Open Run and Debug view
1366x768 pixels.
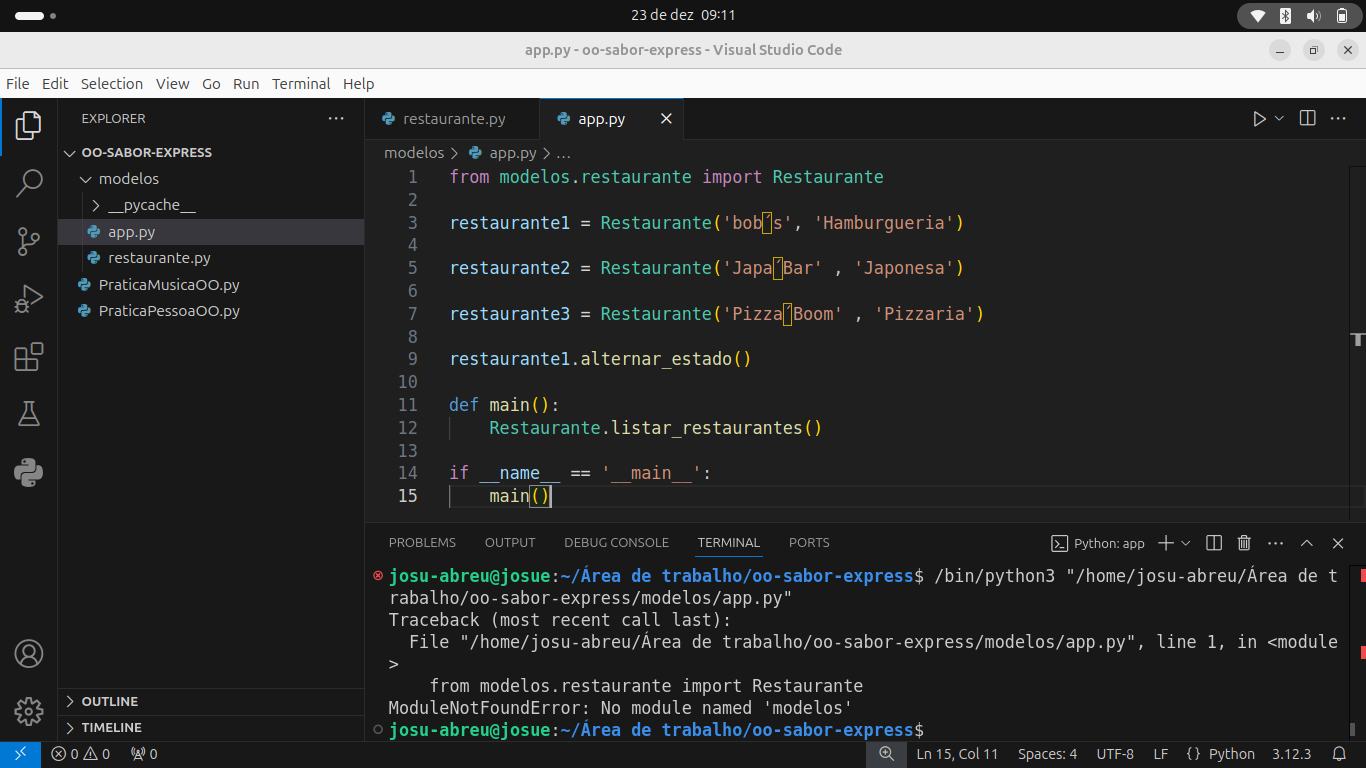29,299
